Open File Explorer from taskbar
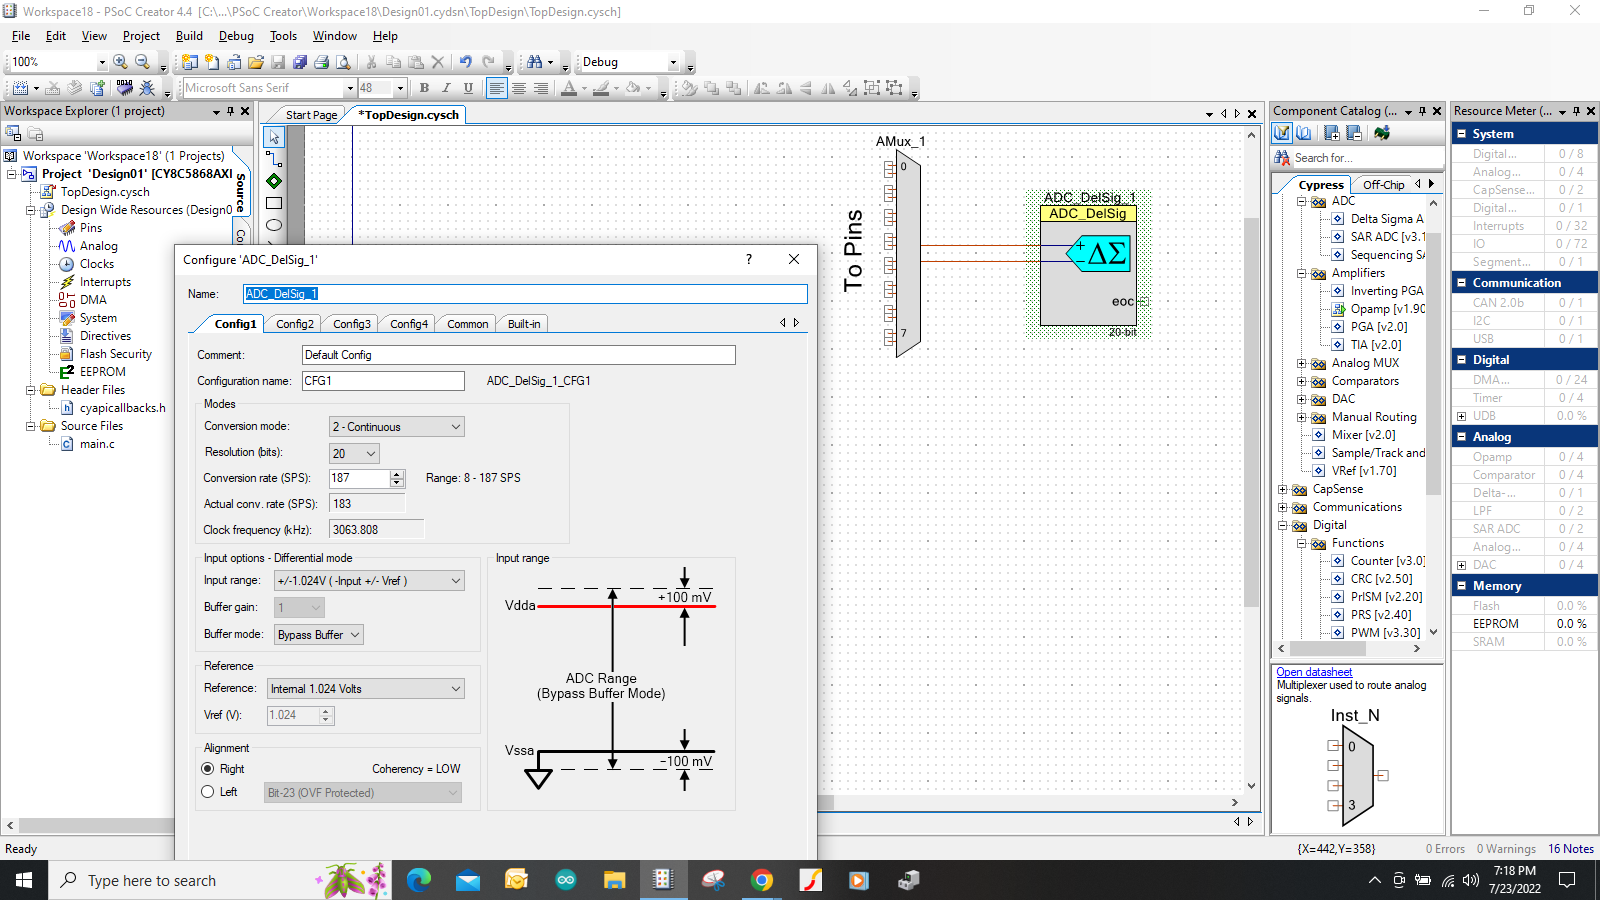This screenshot has width=1600, height=900. click(614, 880)
